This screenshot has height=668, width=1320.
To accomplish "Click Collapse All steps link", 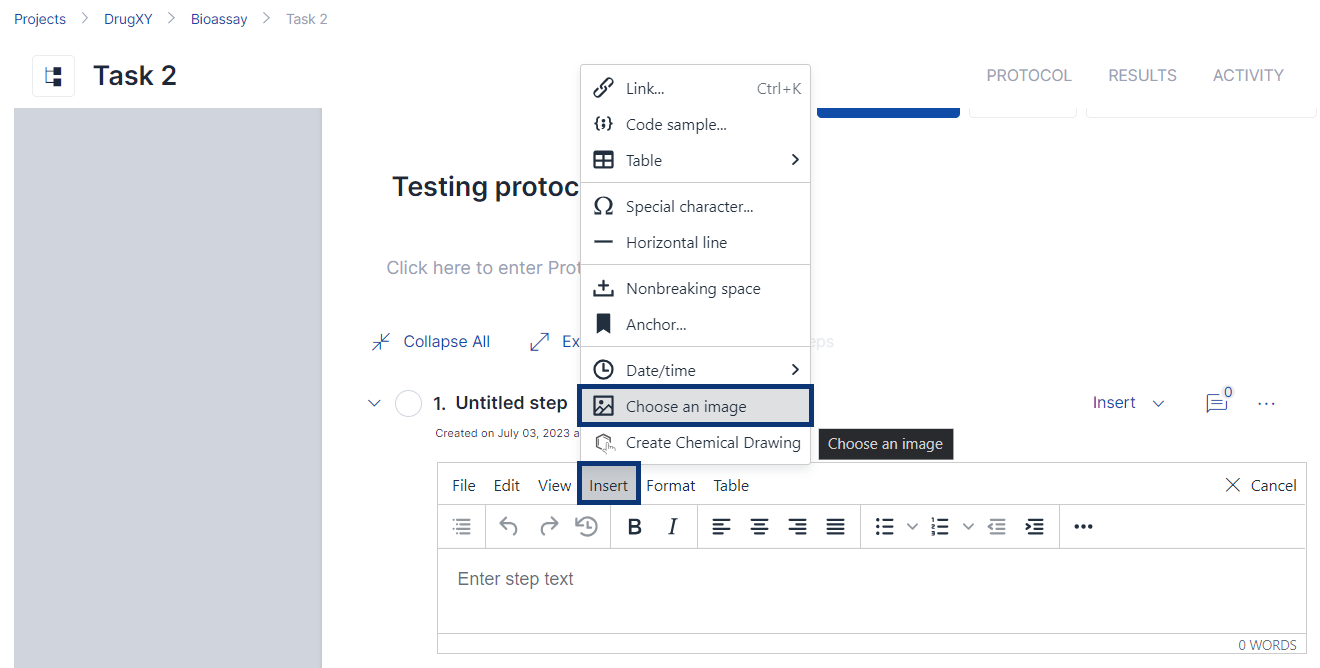I will (x=432, y=342).
